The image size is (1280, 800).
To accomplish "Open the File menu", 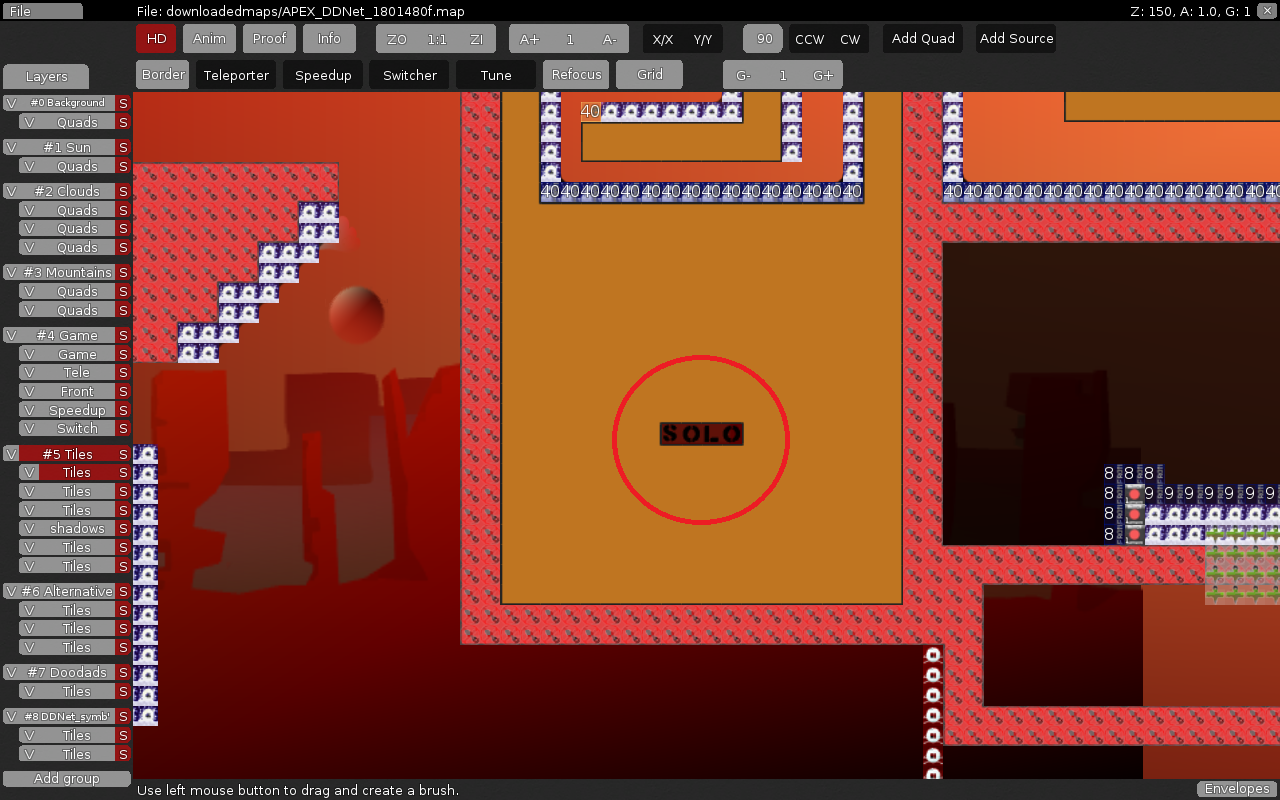I will pyautogui.click(x=42, y=11).
